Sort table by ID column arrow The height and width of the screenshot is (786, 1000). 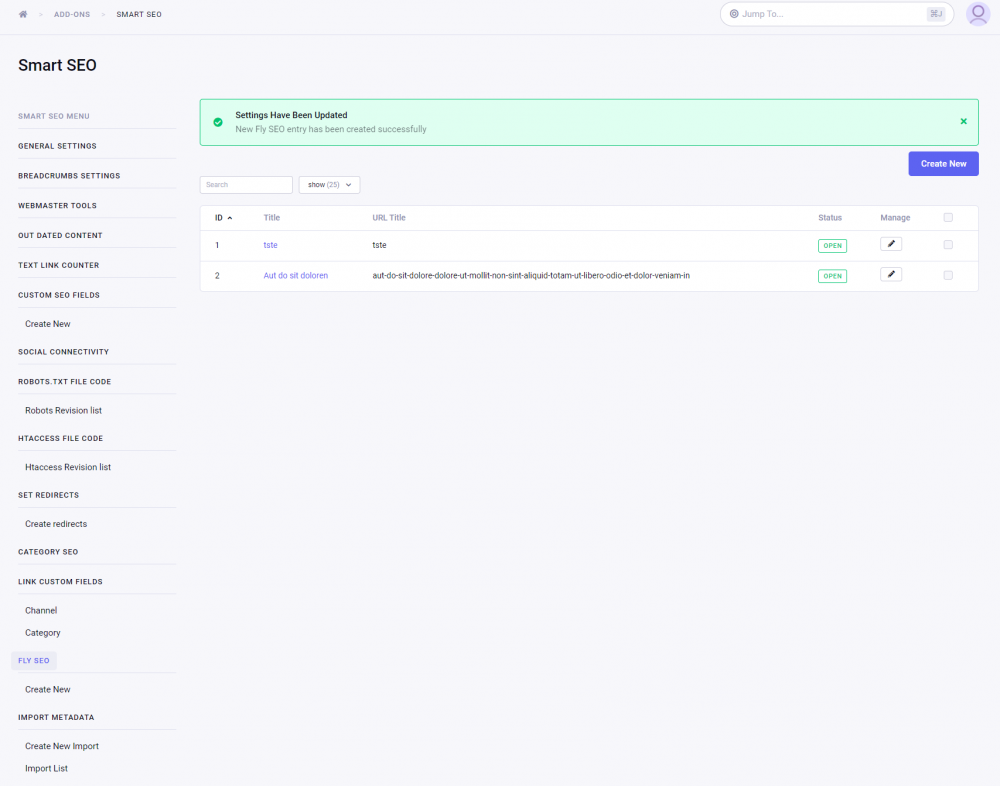230,218
